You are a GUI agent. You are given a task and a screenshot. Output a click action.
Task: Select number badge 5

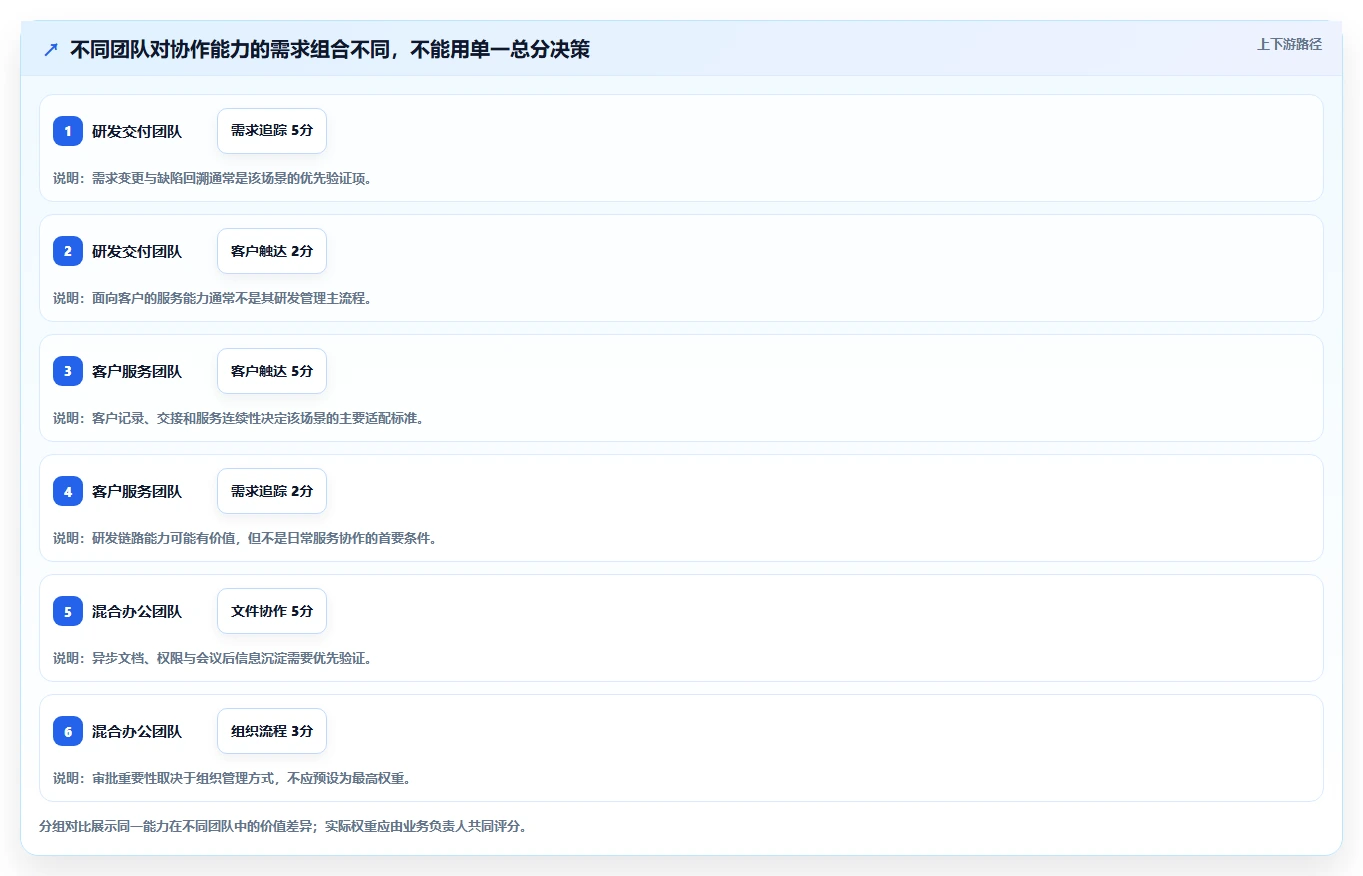point(68,611)
